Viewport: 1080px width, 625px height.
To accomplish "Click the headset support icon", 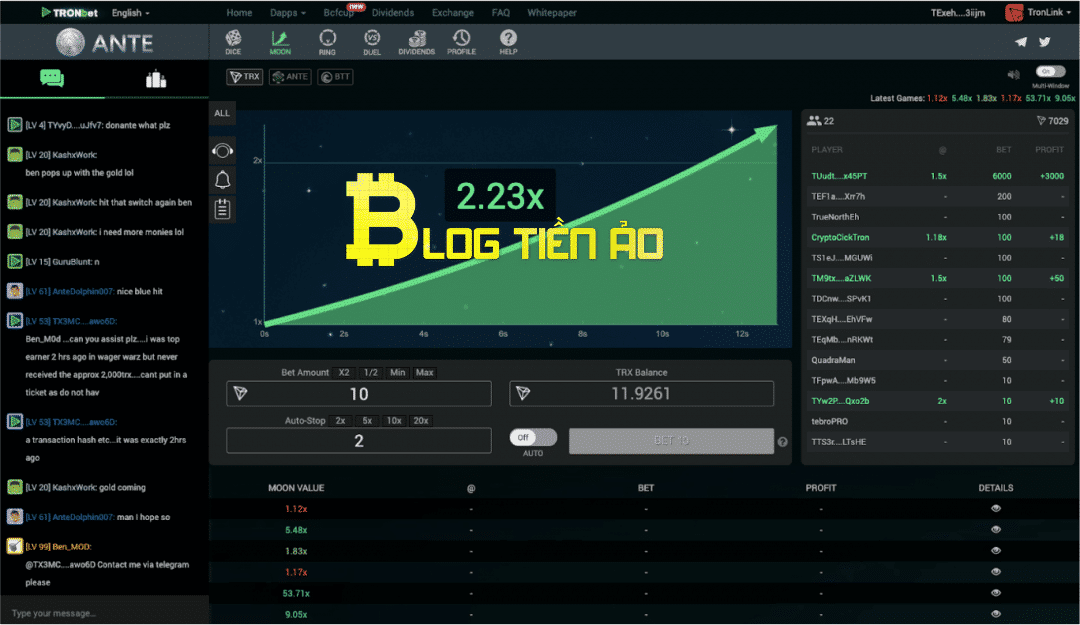I will (222, 150).
